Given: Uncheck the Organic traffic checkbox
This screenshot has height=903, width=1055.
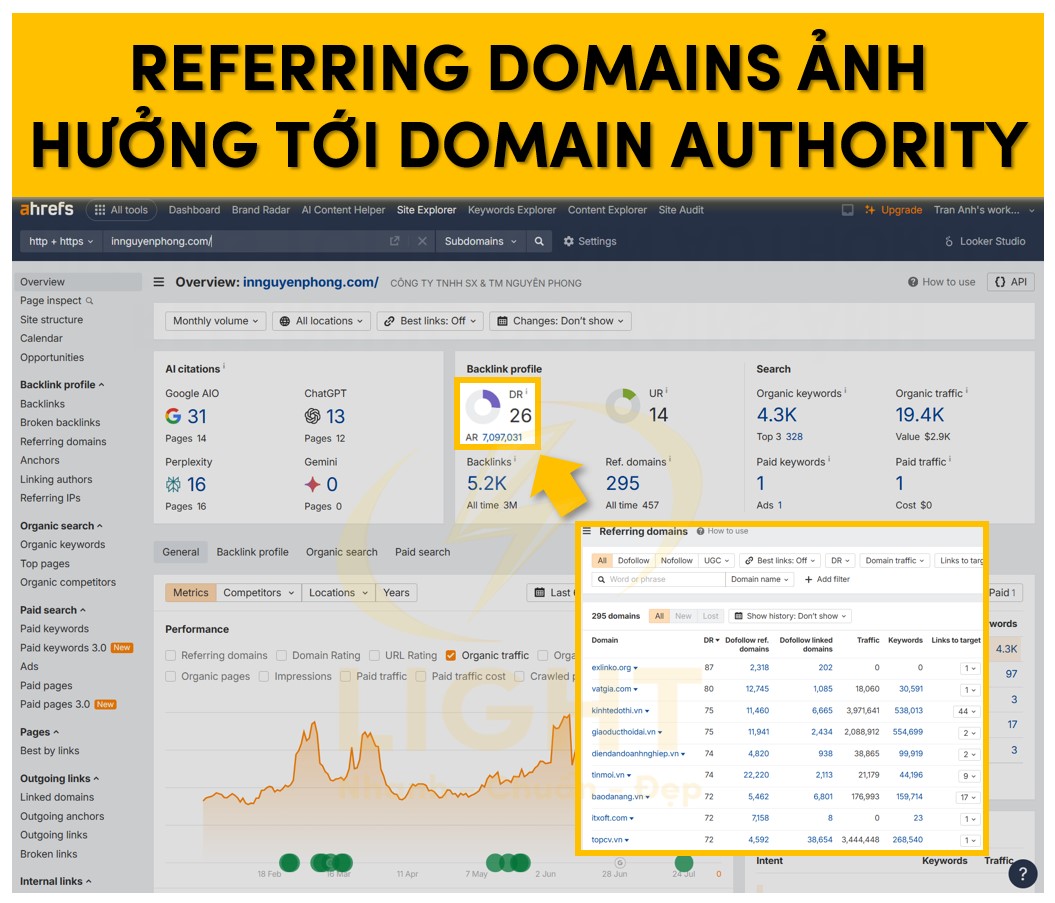Looking at the screenshot, I should (451, 655).
